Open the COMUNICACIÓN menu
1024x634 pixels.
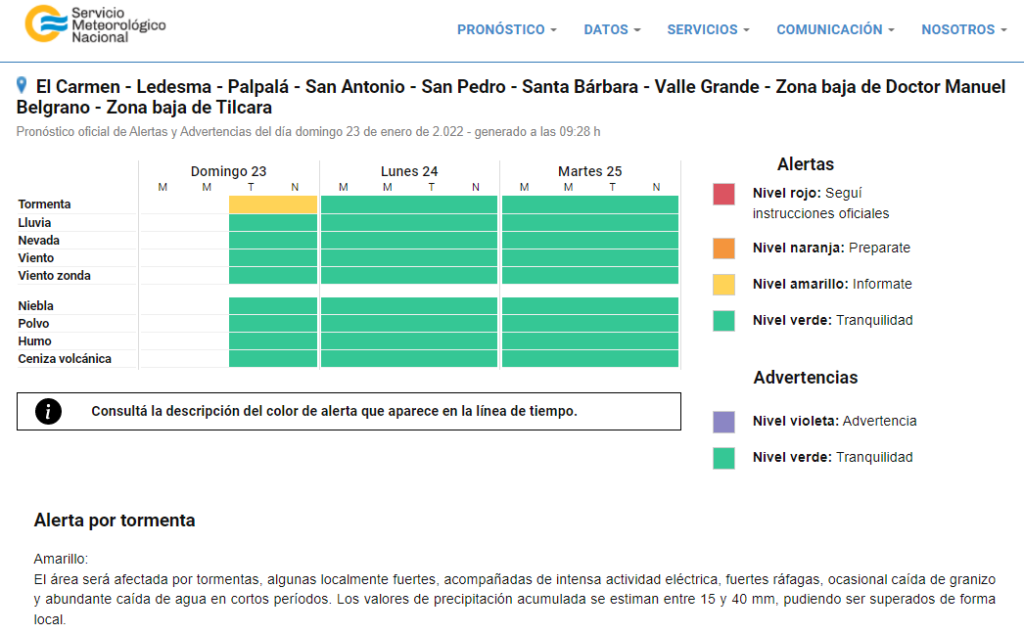(x=835, y=30)
